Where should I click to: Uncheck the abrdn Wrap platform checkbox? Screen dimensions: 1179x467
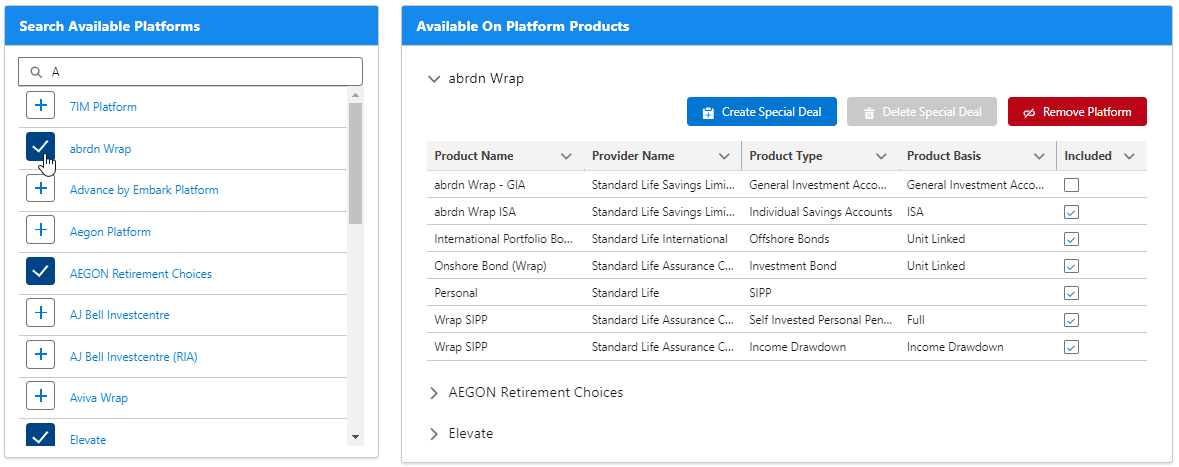(x=40, y=148)
